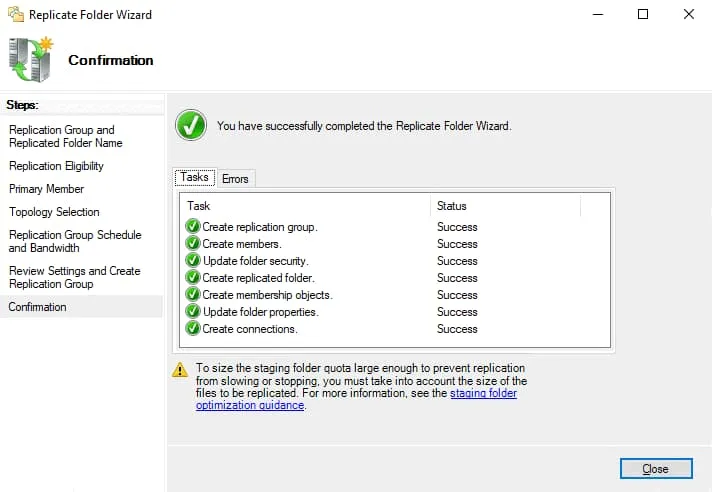
Task: Click the Replication Eligibility step
Action: 56,166
